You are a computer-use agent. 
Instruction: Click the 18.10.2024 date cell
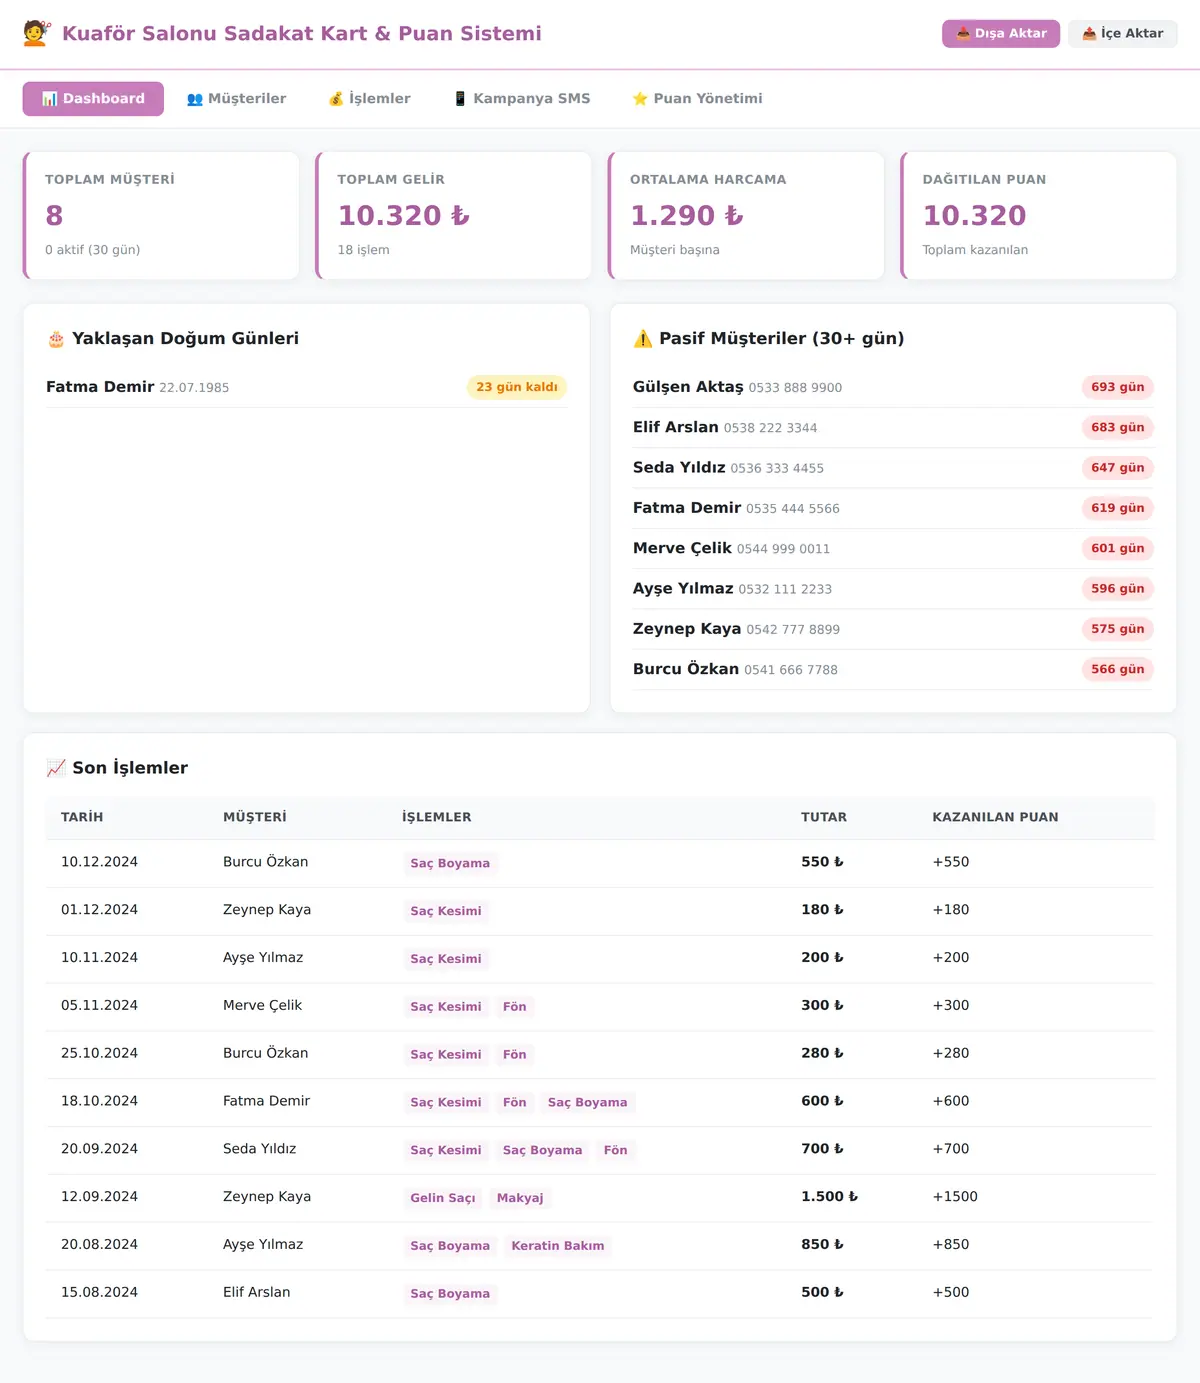tap(99, 1101)
